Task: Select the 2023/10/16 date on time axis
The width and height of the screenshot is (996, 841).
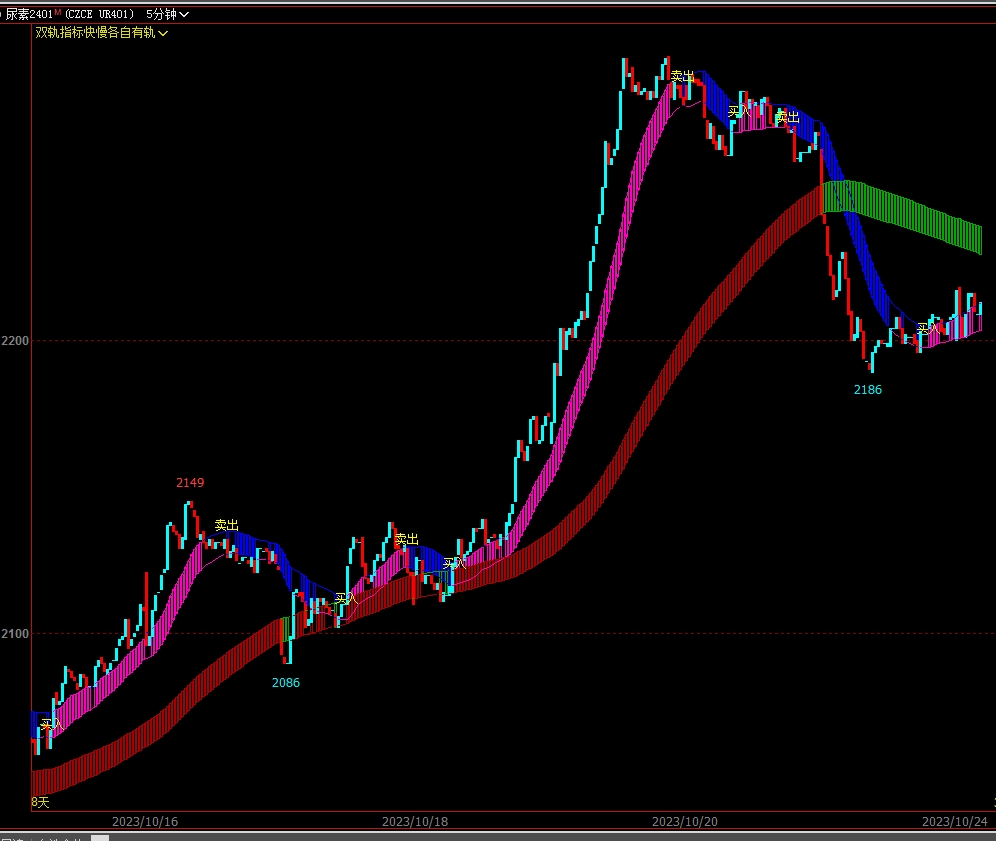Action: click(x=145, y=821)
